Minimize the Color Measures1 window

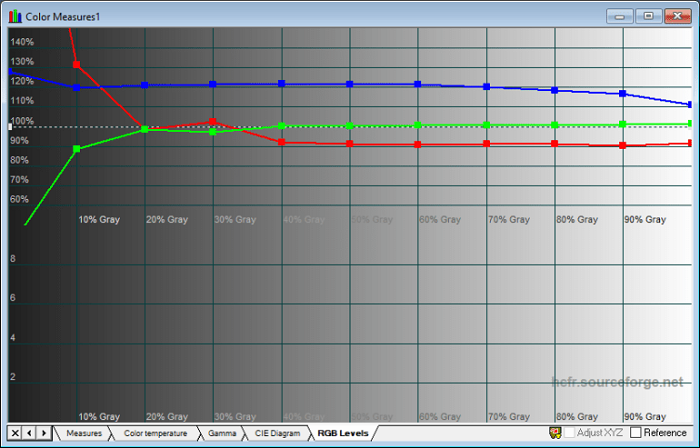pyautogui.click(x=622, y=16)
